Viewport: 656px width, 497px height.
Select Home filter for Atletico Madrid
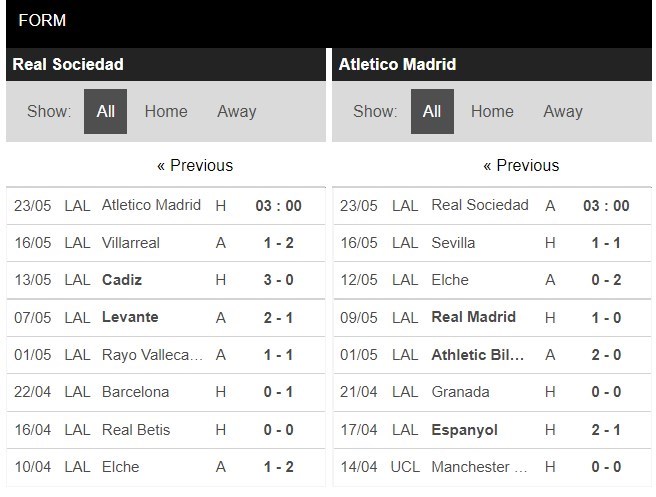tap(492, 111)
